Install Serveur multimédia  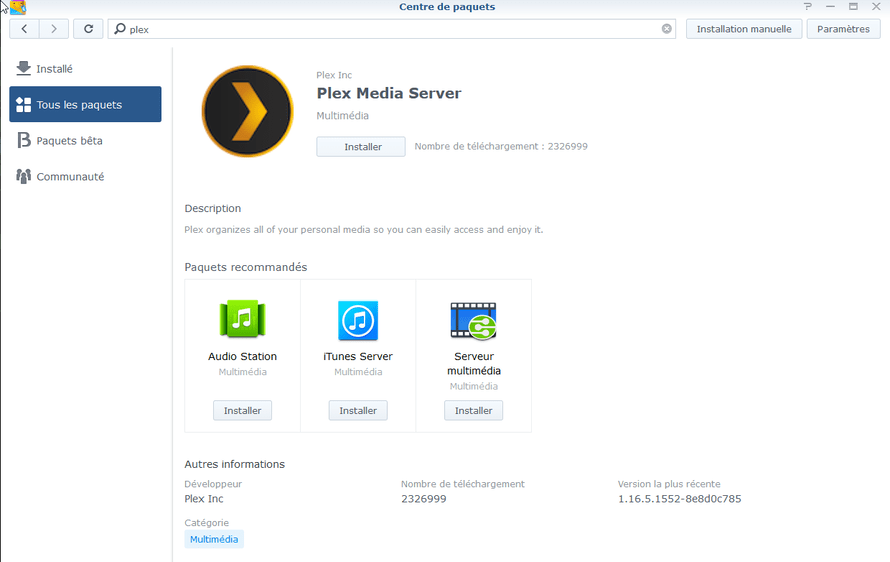473,410
